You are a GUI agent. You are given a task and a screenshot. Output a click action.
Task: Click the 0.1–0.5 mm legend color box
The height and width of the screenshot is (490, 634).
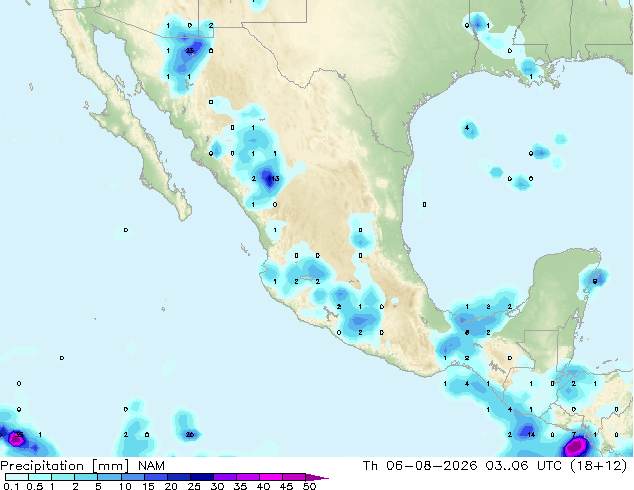(17, 477)
